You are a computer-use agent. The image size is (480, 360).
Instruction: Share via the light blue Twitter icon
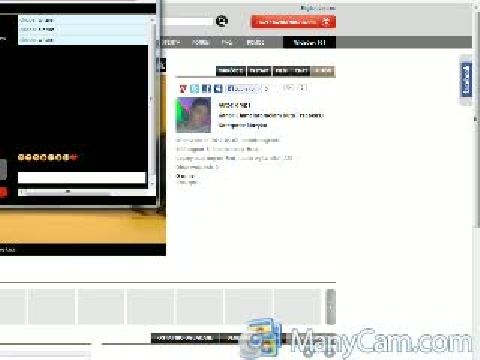coord(195,89)
